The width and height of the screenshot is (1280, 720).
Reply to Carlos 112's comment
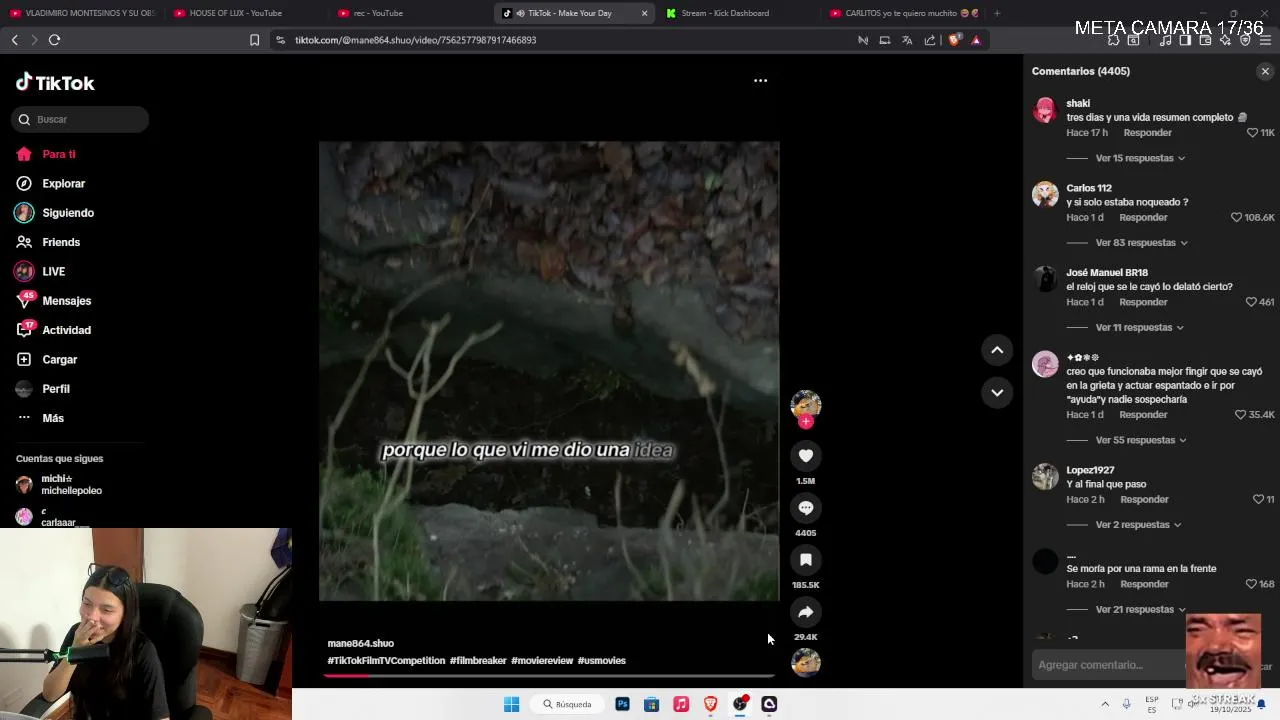(1143, 217)
